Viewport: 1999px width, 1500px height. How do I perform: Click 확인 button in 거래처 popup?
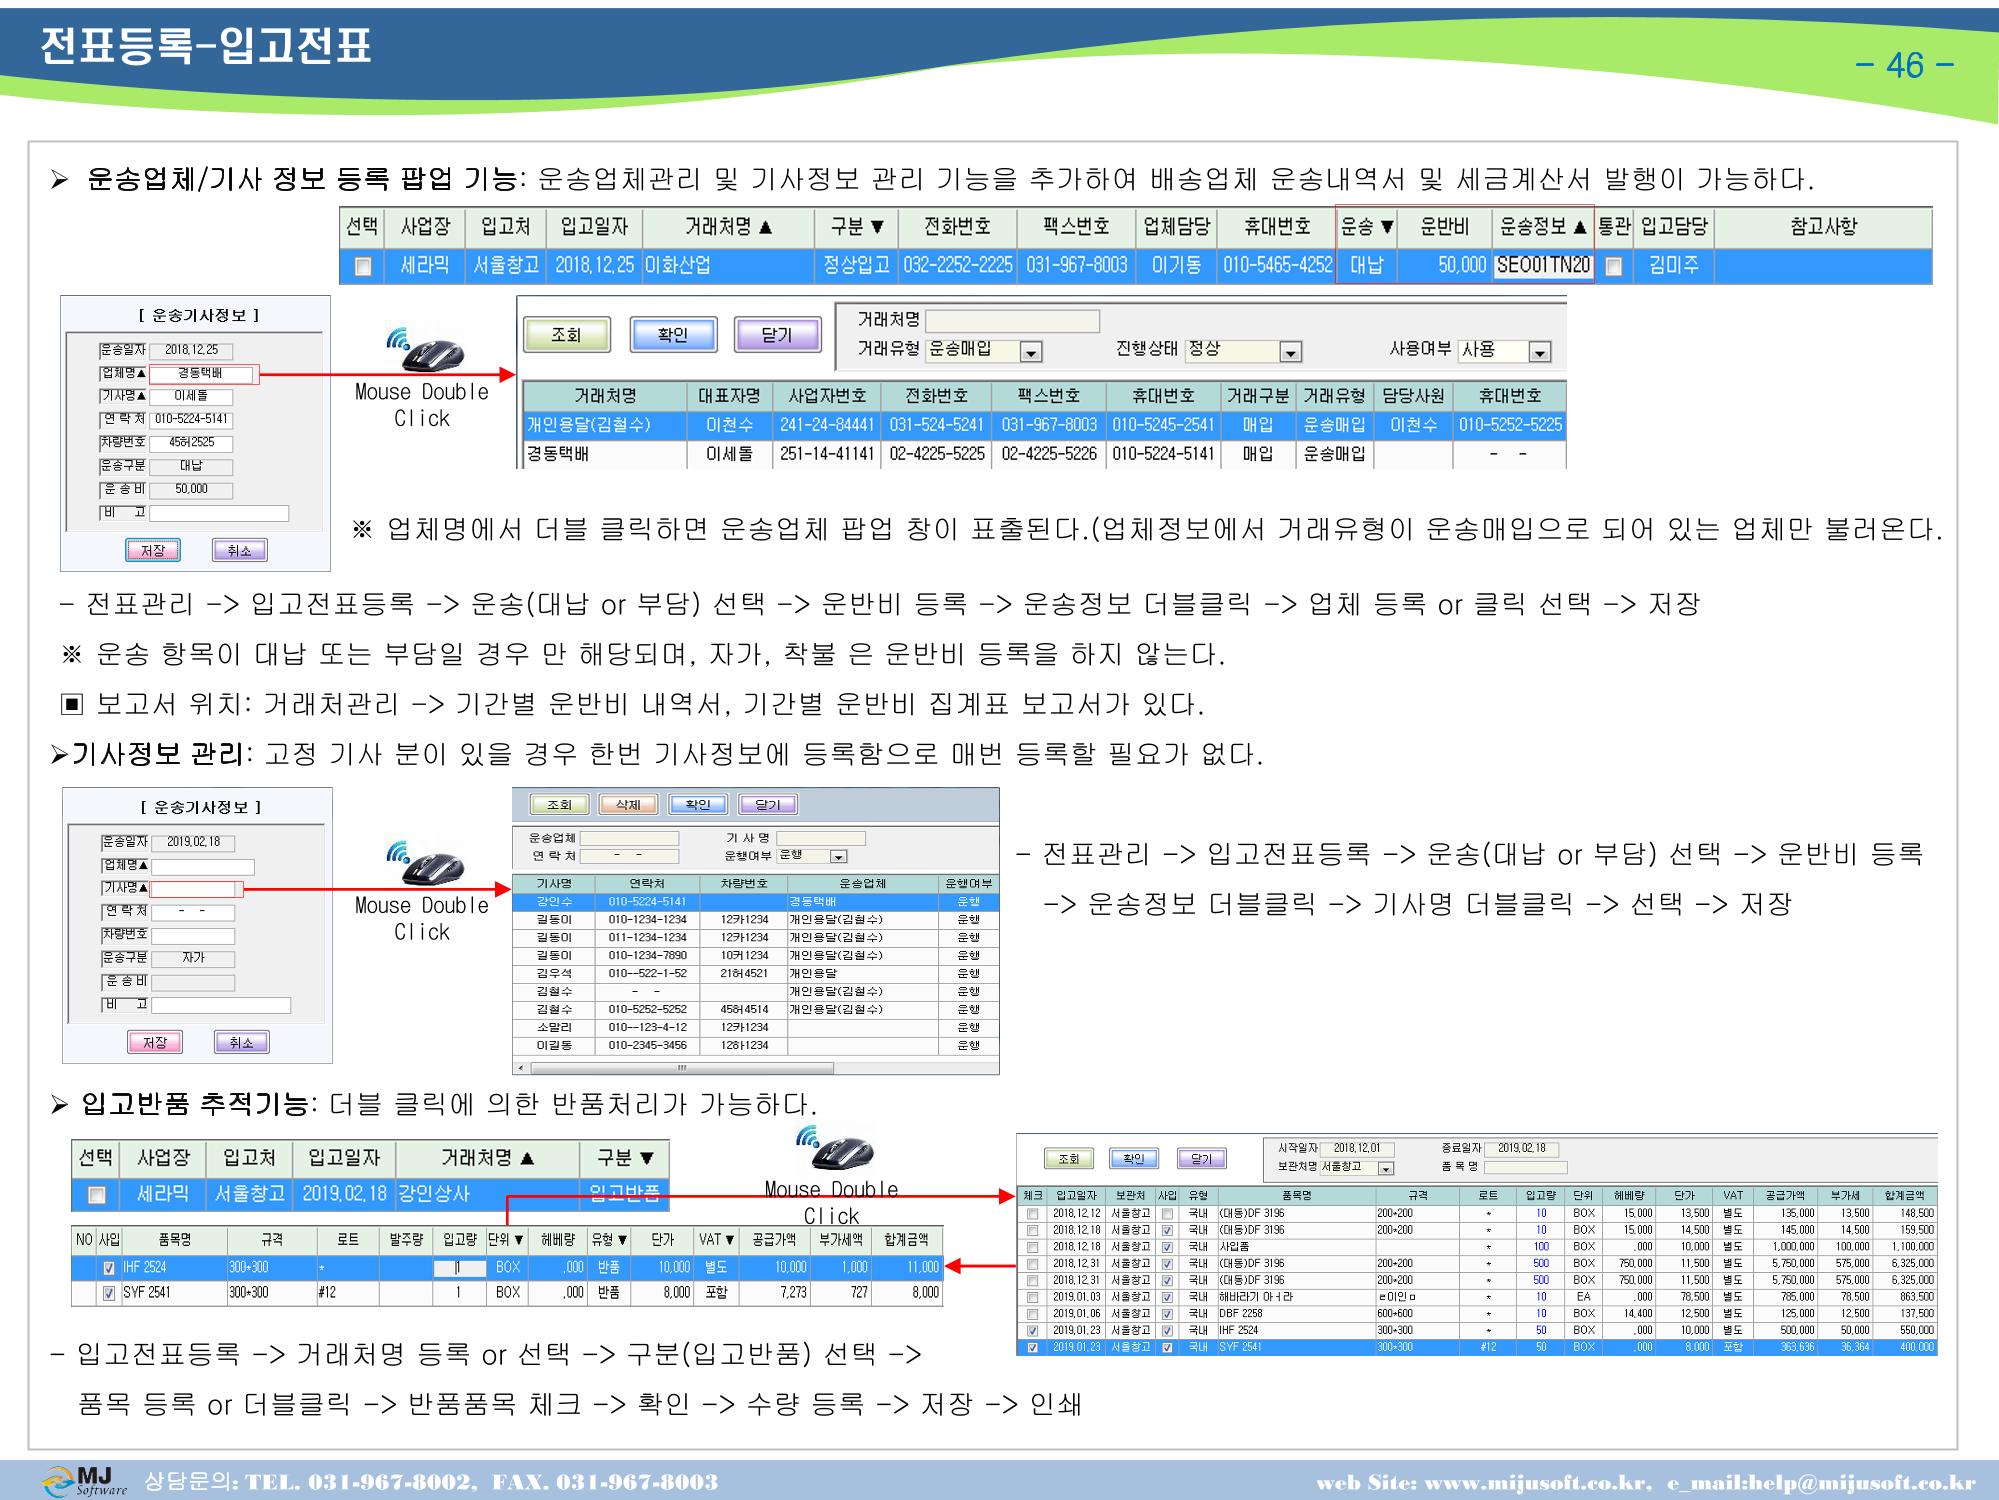[672, 335]
